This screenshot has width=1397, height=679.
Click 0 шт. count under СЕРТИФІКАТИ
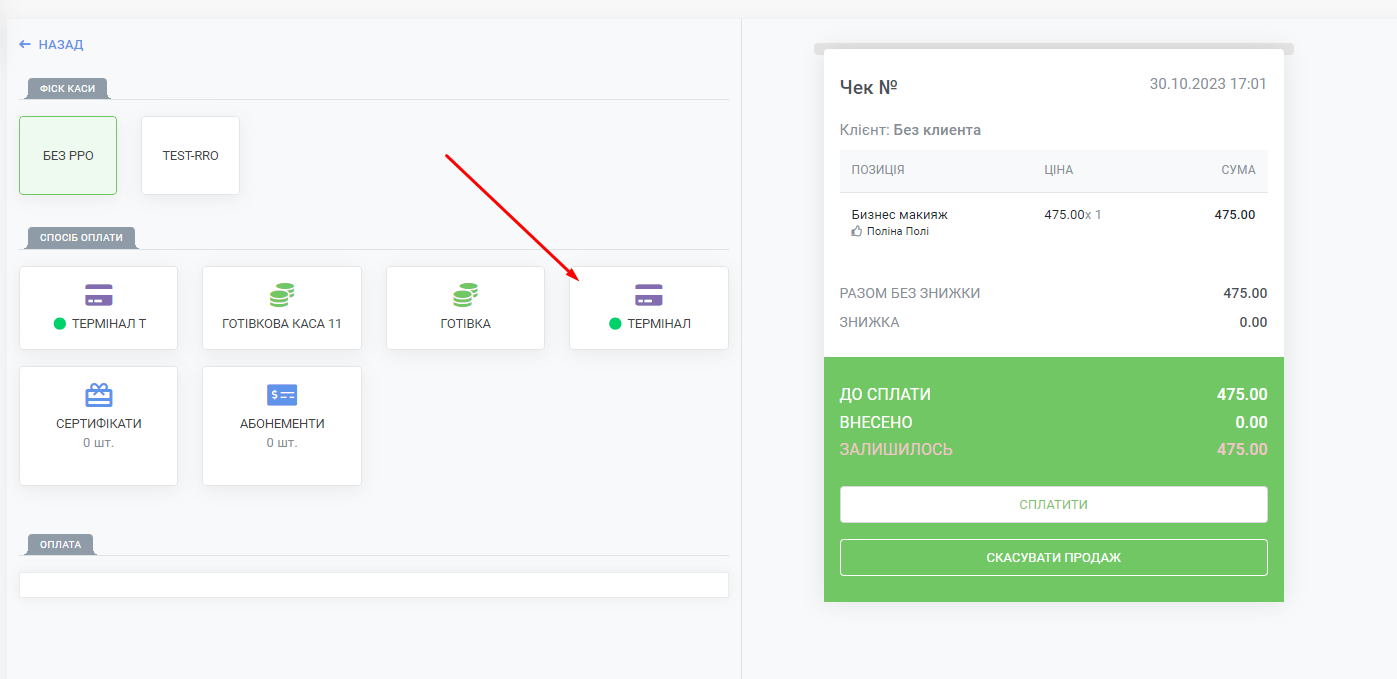[x=99, y=442]
